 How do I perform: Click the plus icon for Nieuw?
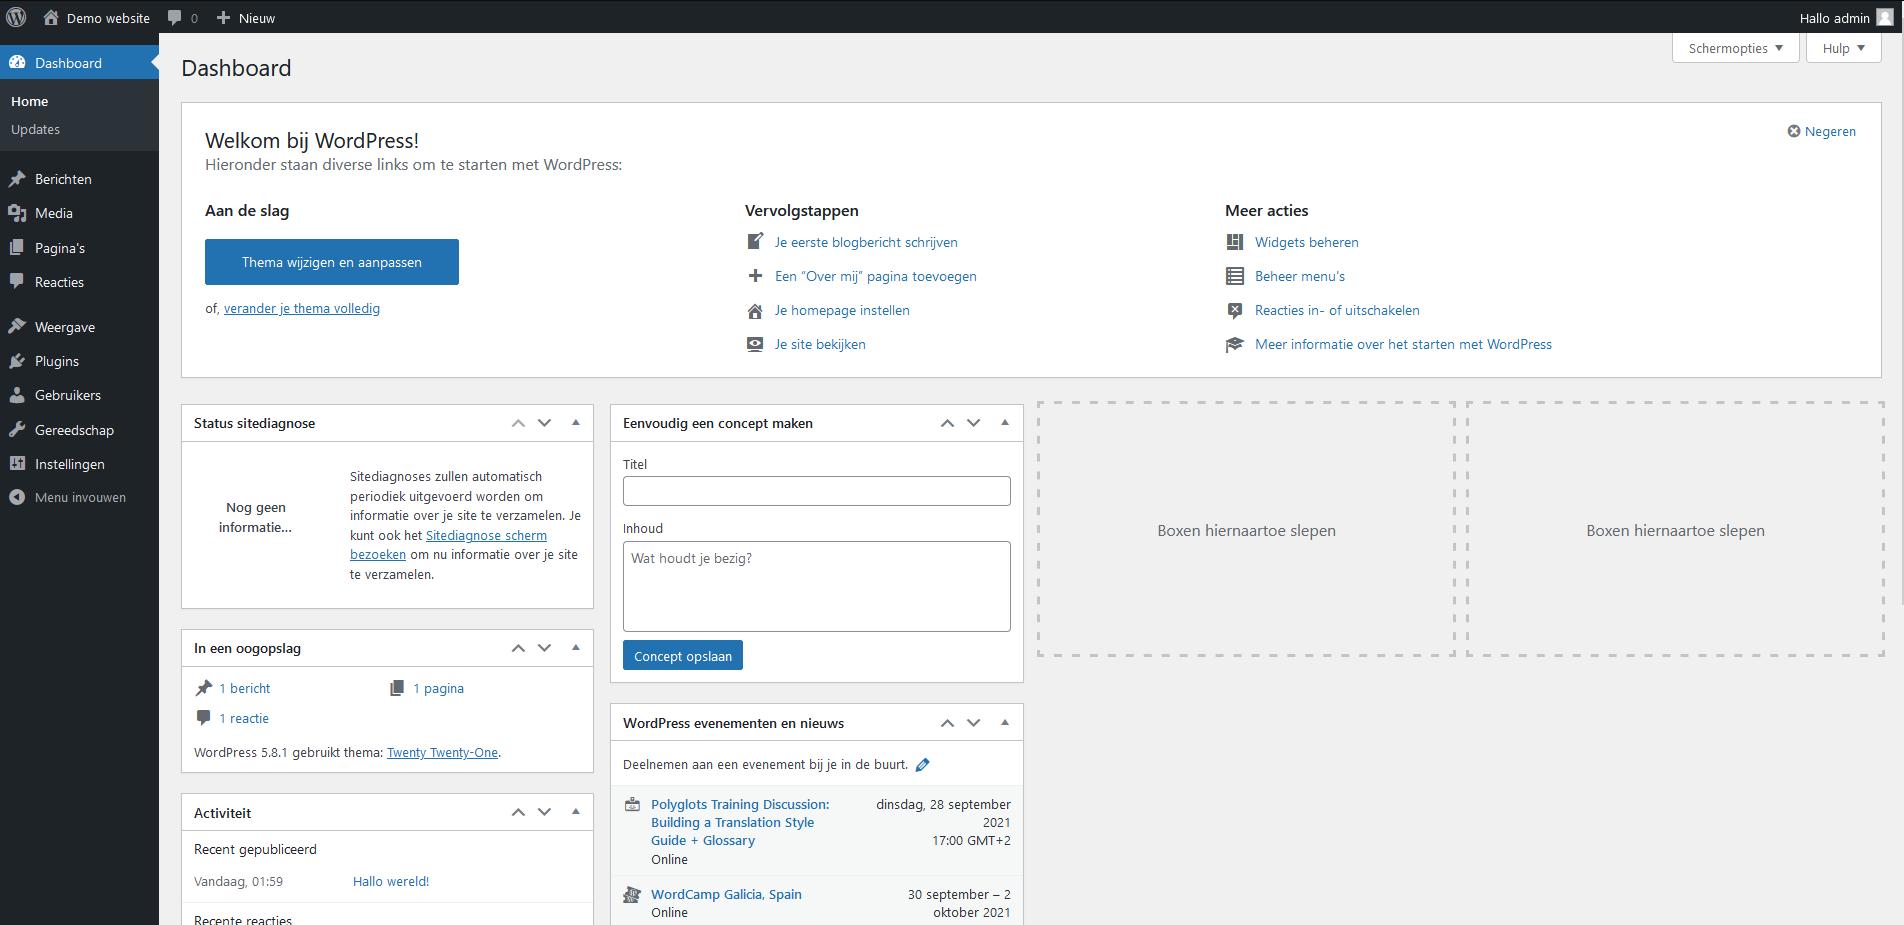[223, 18]
